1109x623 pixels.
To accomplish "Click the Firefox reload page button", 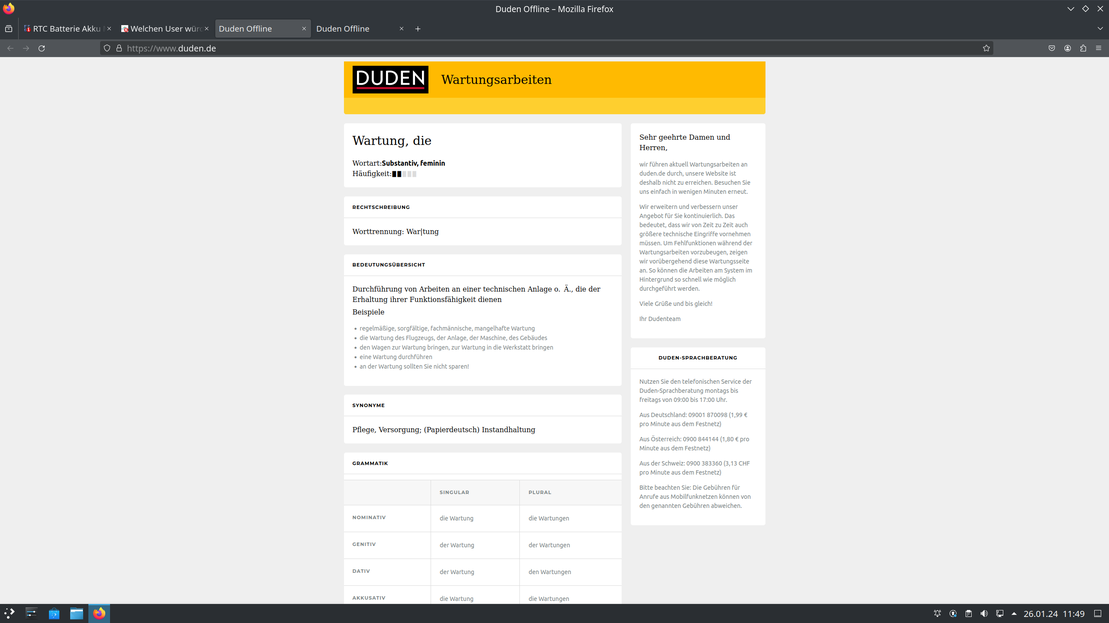I will click(x=41, y=48).
